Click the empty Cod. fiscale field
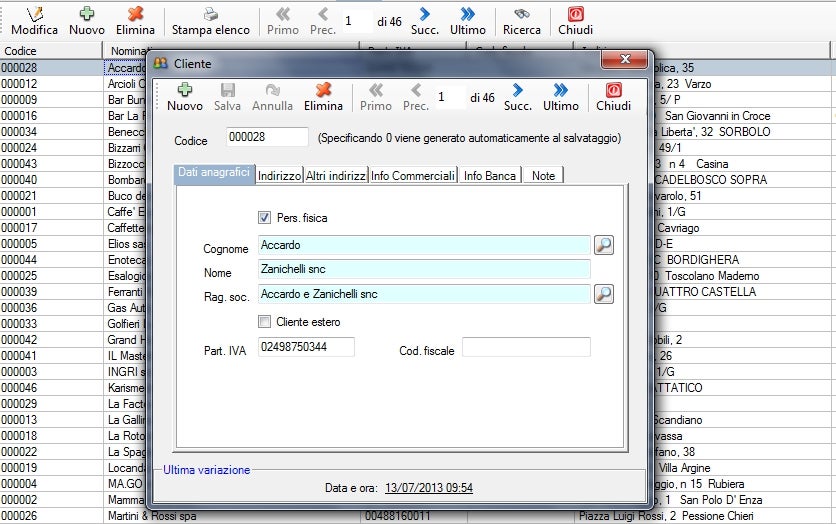 pos(526,347)
